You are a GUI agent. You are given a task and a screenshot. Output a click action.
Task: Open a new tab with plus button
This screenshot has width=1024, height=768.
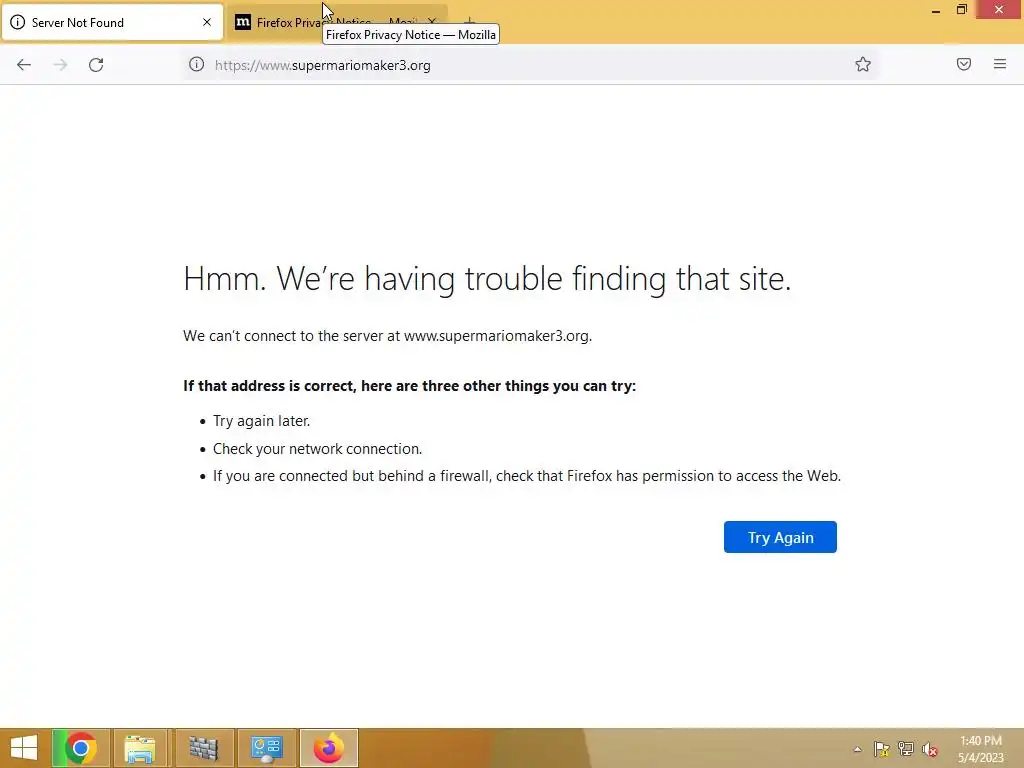[x=470, y=22]
